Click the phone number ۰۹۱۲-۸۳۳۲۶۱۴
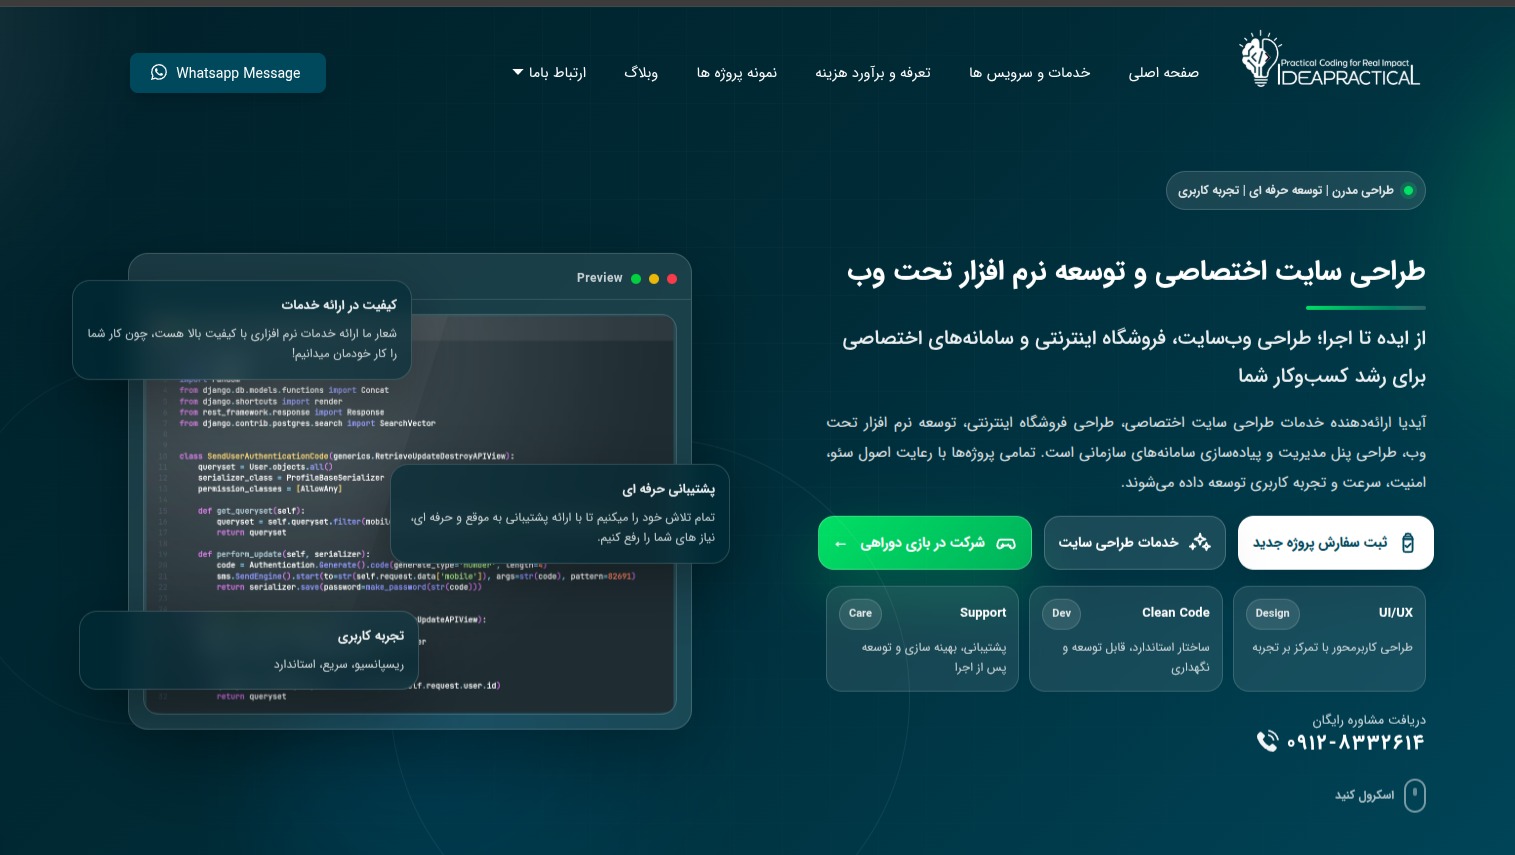The height and width of the screenshot is (855, 1515). (1355, 742)
